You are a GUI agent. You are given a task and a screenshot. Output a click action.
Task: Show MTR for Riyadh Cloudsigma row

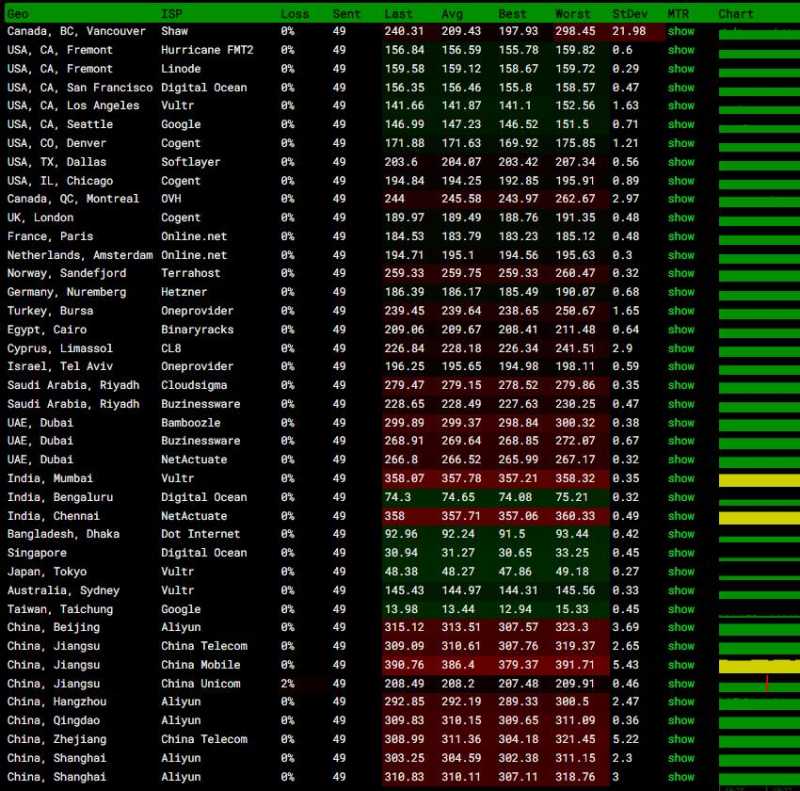(x=681, y=385)
